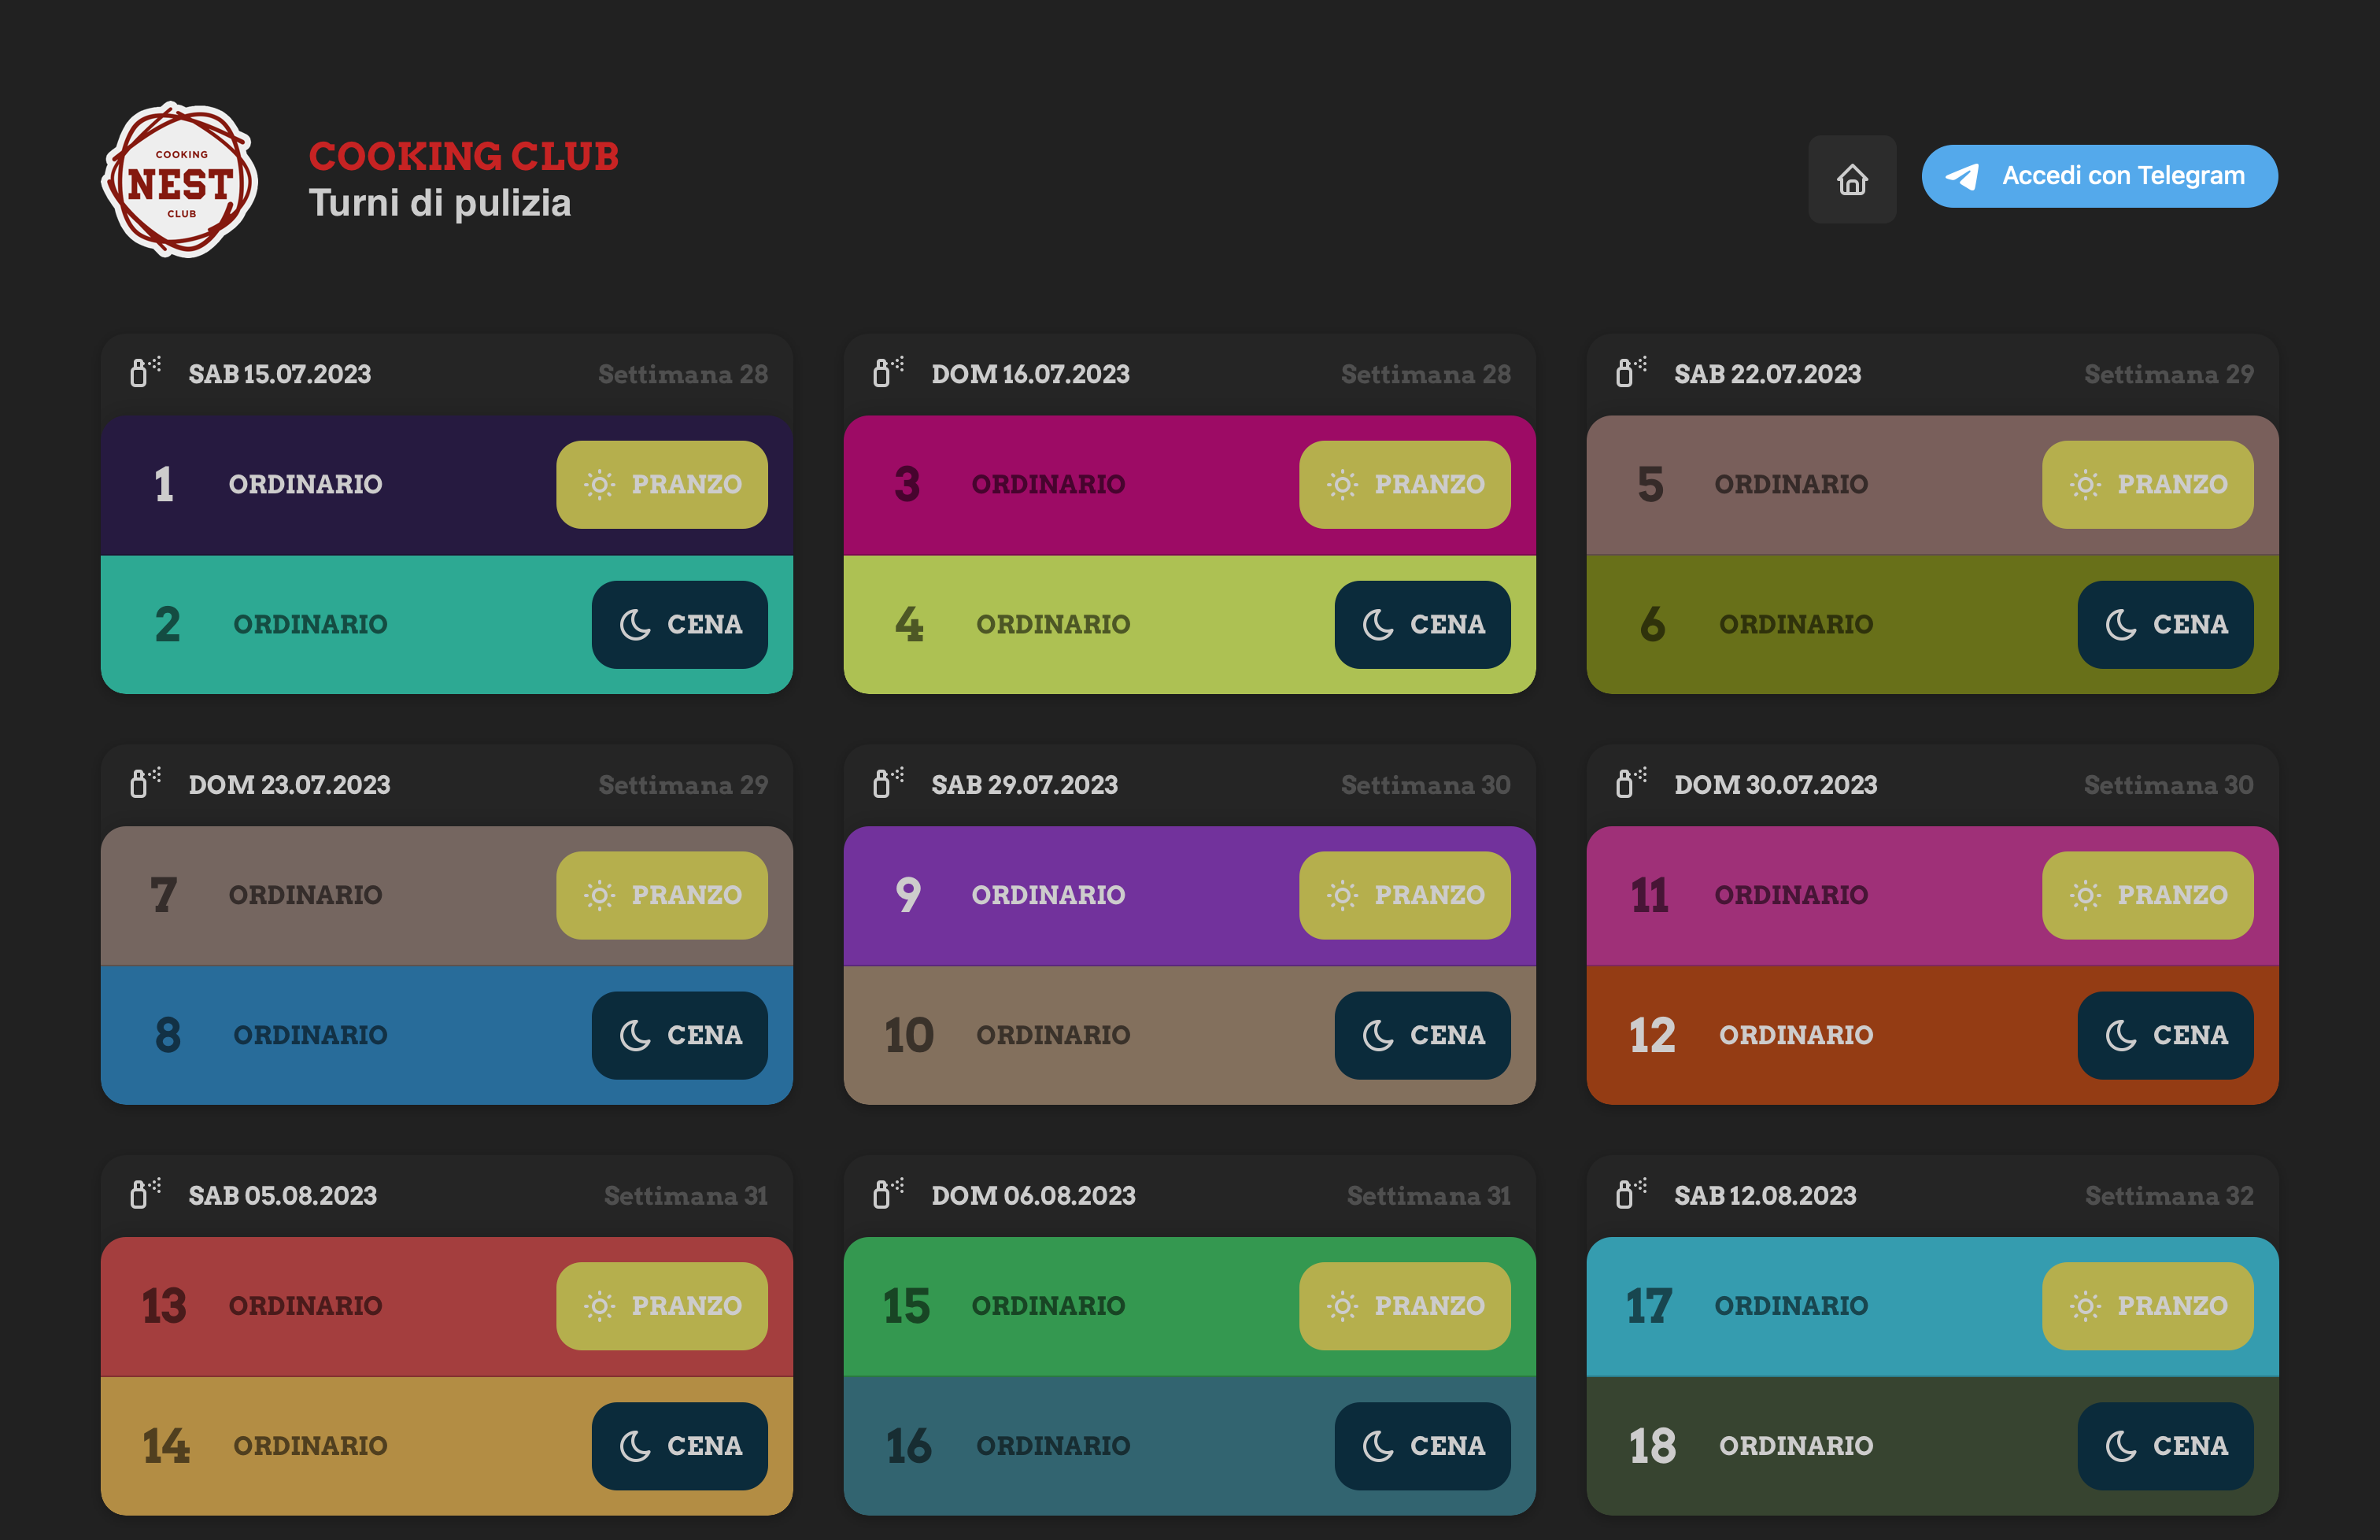Screen dimensions: 2380x1540
Task: Select PRANZO badge on shift 15
Action: pos(1404,1305)
